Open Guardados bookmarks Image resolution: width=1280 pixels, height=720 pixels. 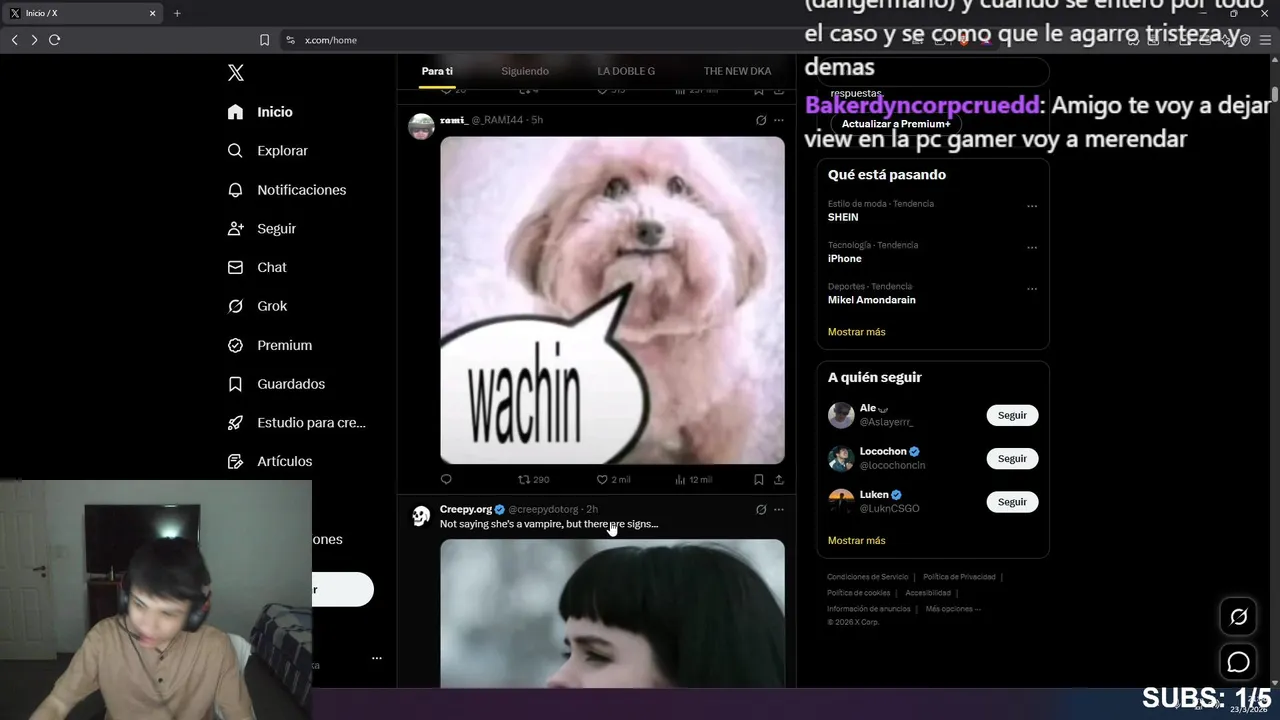coord(277,384)
